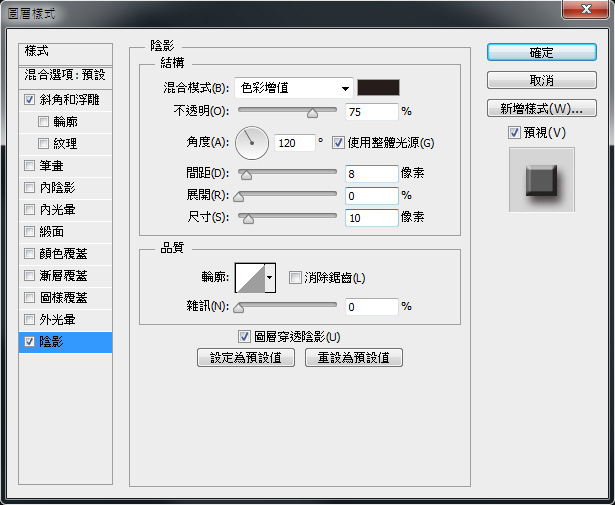Click the 展開 spread slider handle
Image resolution: width=615 pixels, height=505 pixels.
[x=238, y=197]
